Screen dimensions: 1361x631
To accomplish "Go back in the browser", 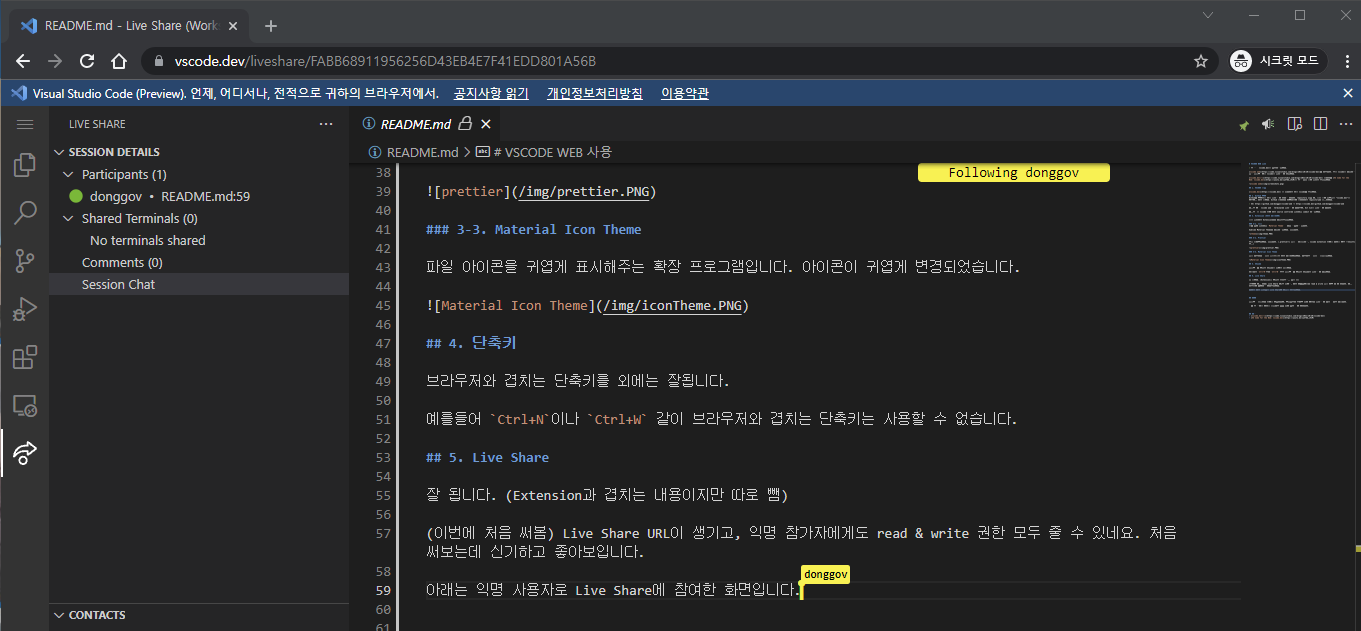I will (23, 61).
